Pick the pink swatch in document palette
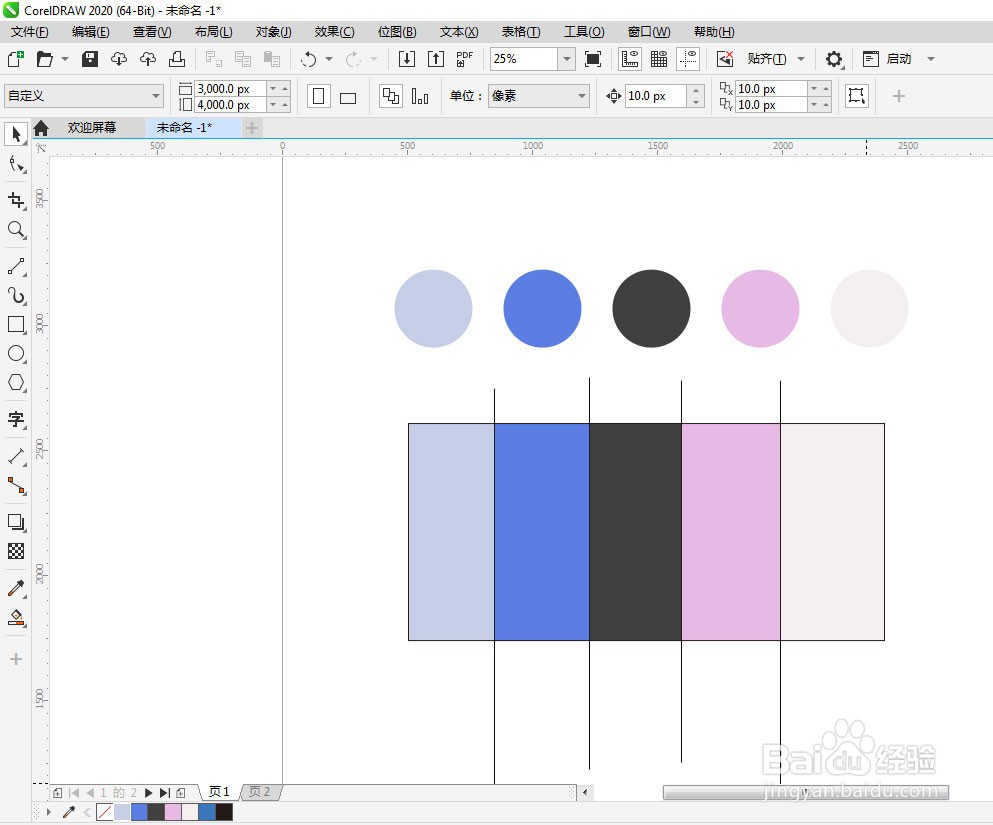The height and width of the screenshot is (825, 993). [173, 812]
